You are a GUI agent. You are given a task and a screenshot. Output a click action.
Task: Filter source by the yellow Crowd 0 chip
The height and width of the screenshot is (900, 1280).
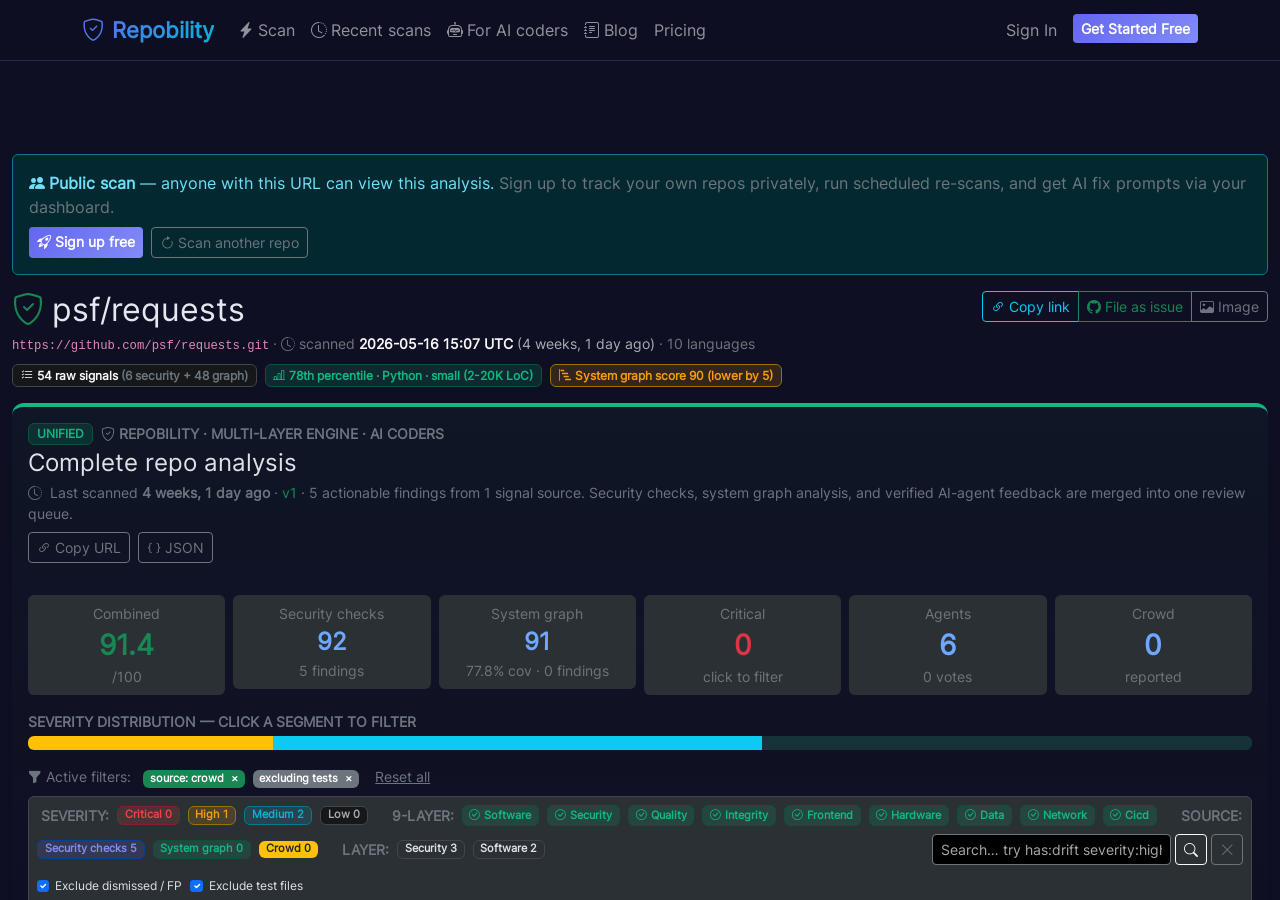[289, 849]
